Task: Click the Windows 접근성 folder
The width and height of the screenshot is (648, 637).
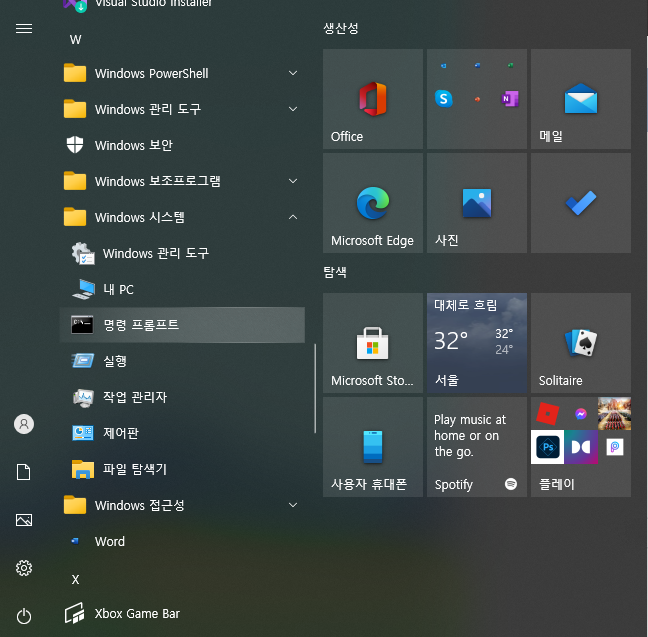Action: (182, 505)
